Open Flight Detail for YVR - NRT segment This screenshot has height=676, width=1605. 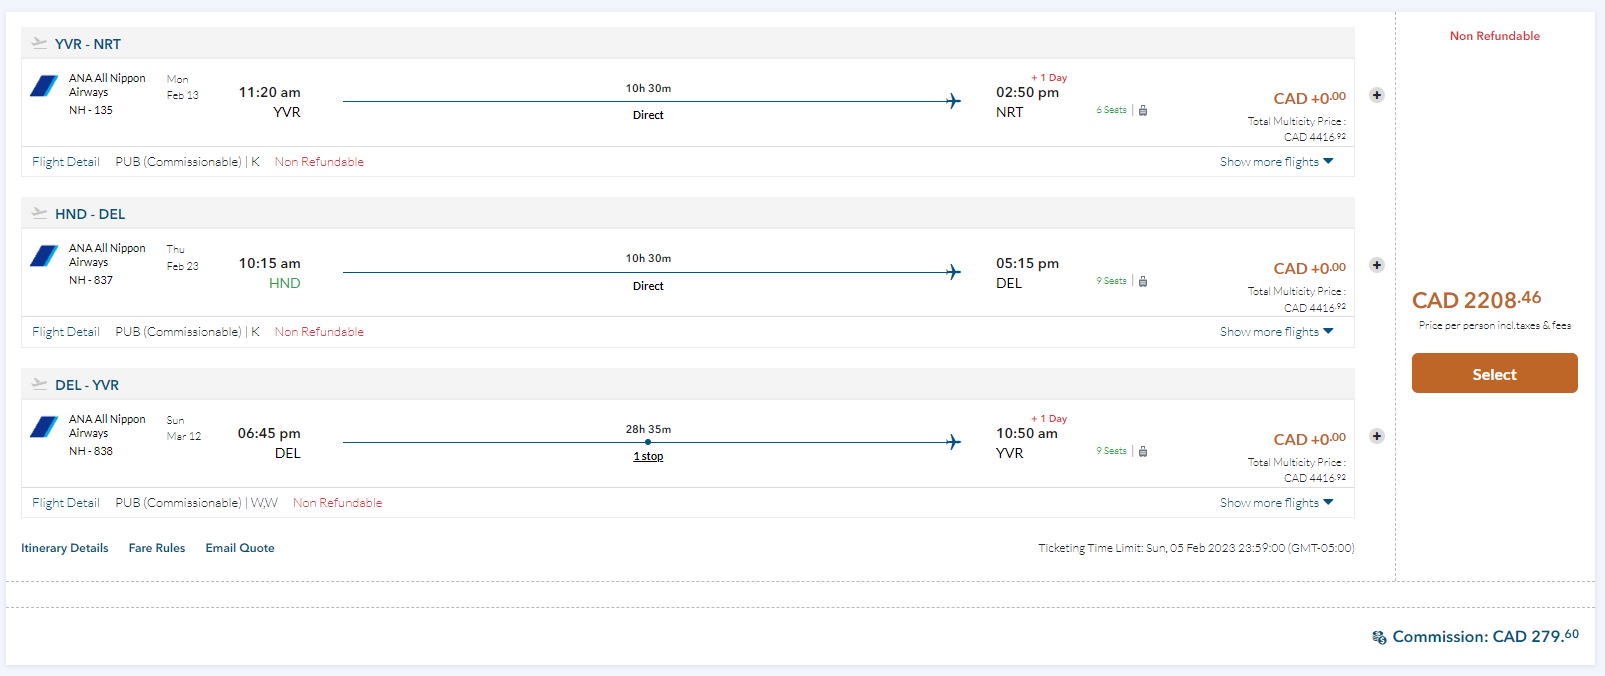pyautogui.click(x=66, y=162)
